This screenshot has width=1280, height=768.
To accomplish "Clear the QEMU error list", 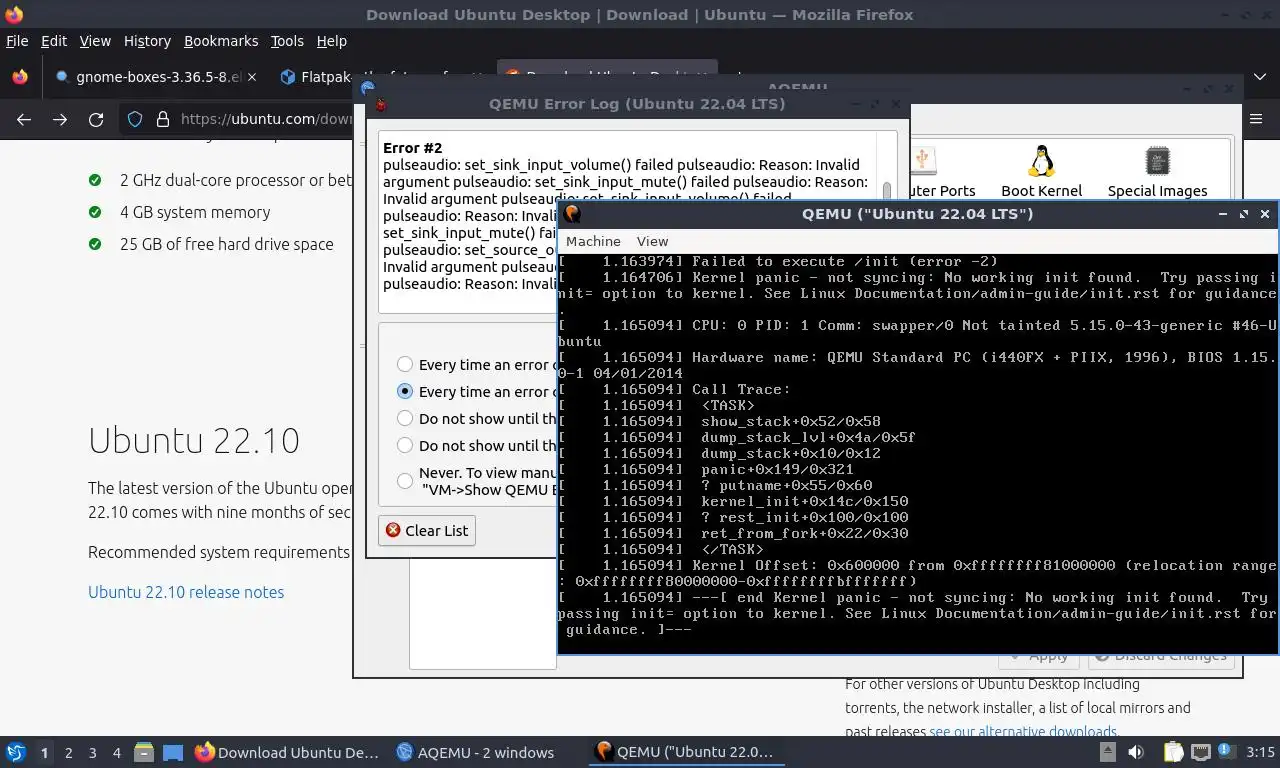I will coord(427,530).
